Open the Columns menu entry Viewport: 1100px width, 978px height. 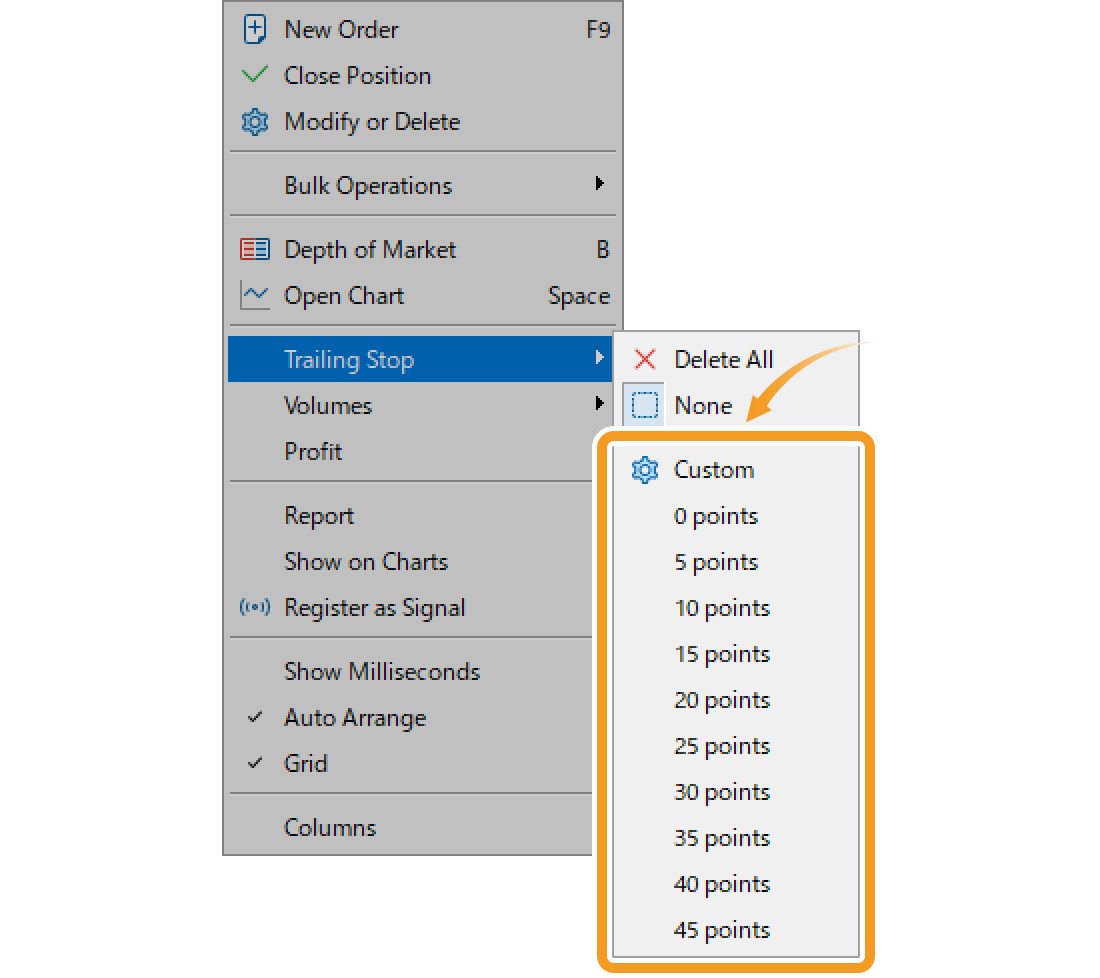(330, 827)
